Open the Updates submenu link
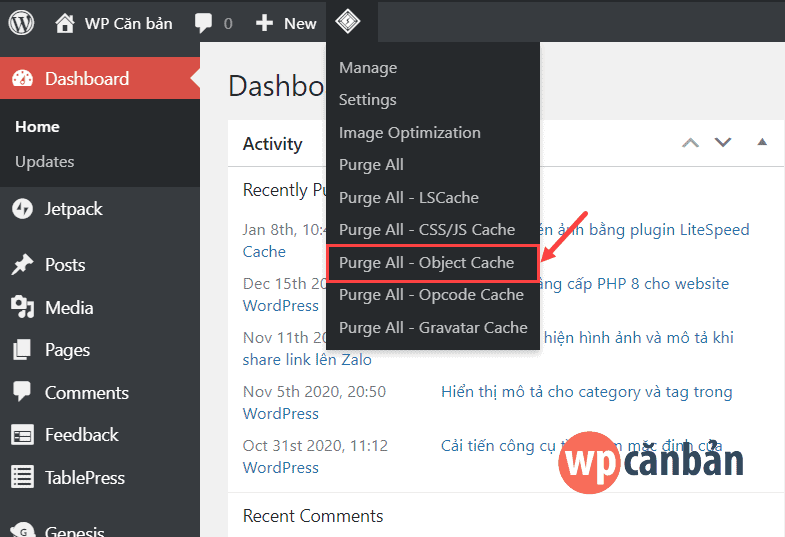785x537 pixels. coord(45,162)
